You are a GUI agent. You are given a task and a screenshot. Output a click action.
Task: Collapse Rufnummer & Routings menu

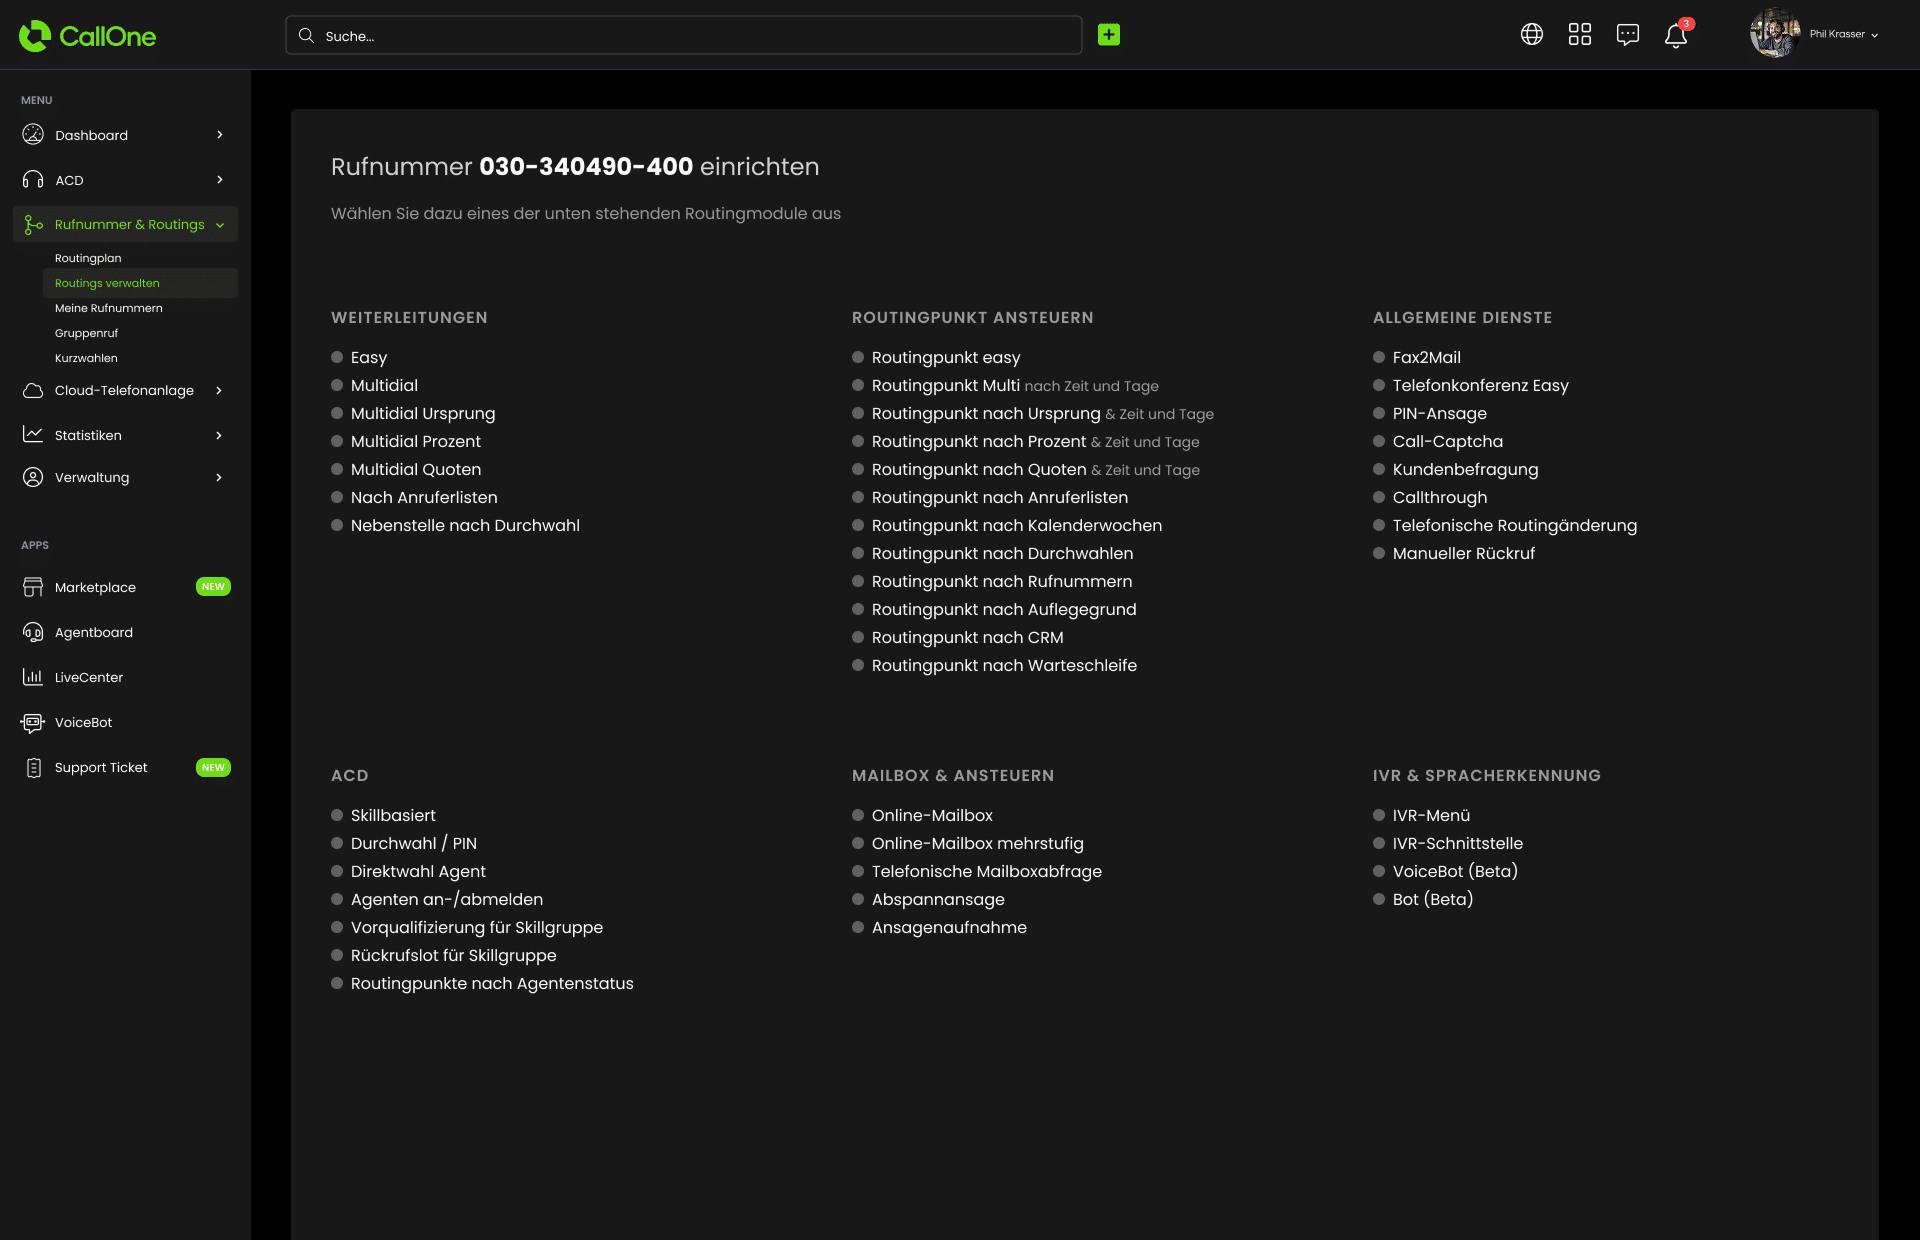coord(220,225)
